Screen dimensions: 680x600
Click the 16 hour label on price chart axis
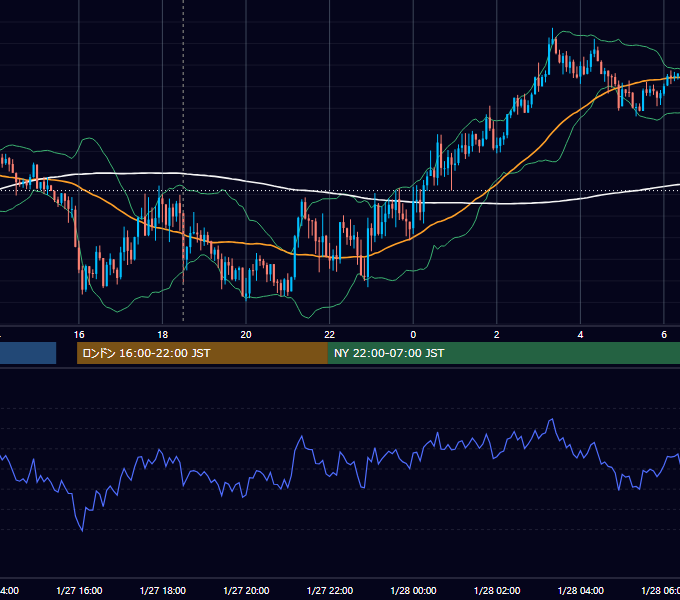pyautogui.click(x=79, y=335)
